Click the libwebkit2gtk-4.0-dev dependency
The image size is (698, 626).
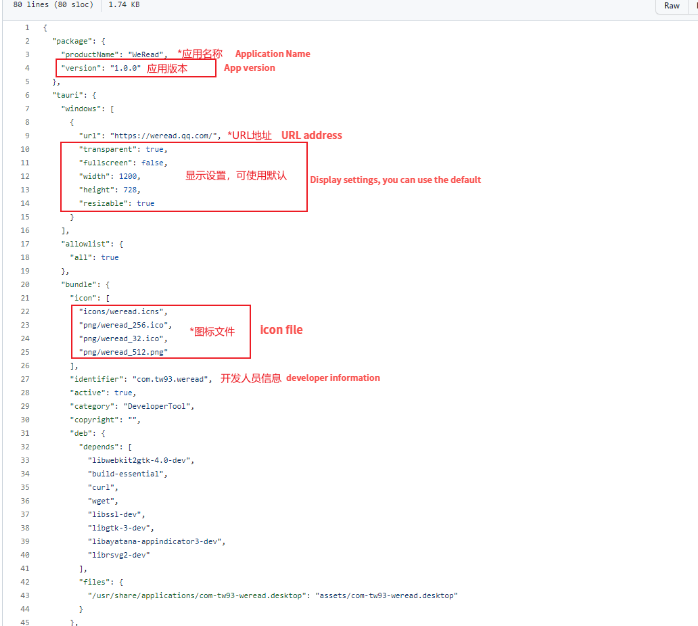tap(140, 460)
